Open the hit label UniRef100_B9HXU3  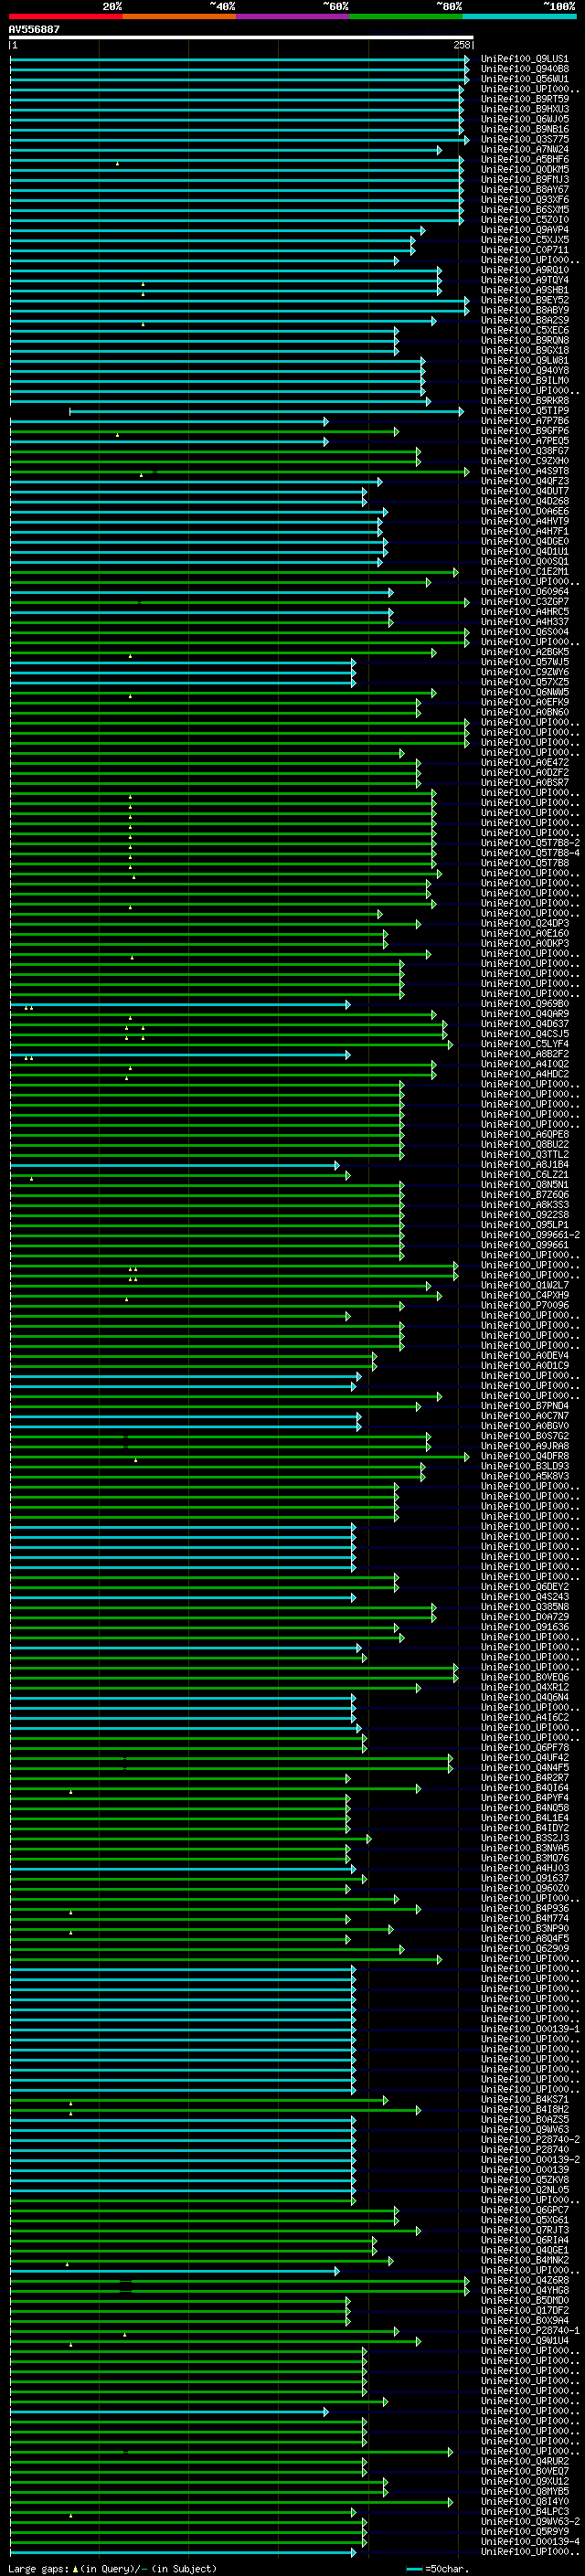coord(525,109)
